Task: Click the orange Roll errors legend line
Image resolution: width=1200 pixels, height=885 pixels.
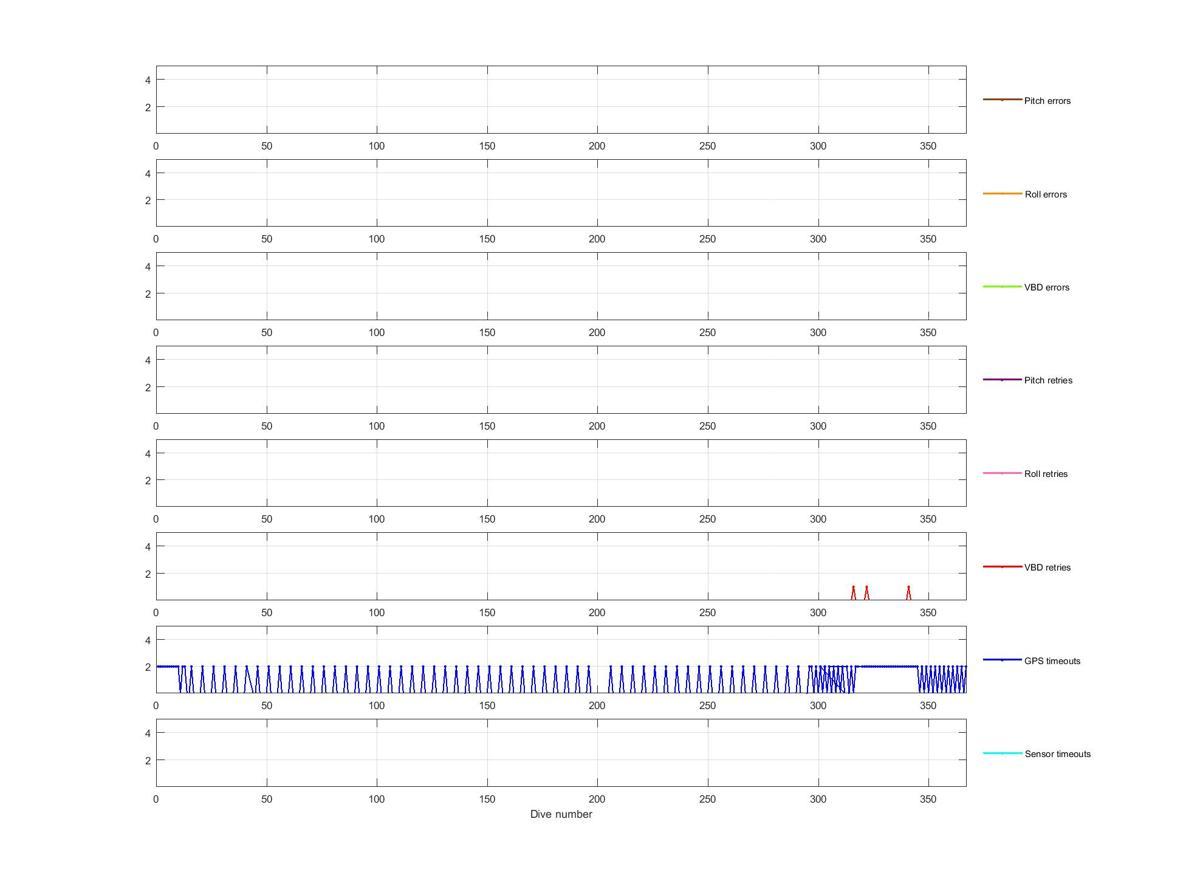Action: [1002, 193]
